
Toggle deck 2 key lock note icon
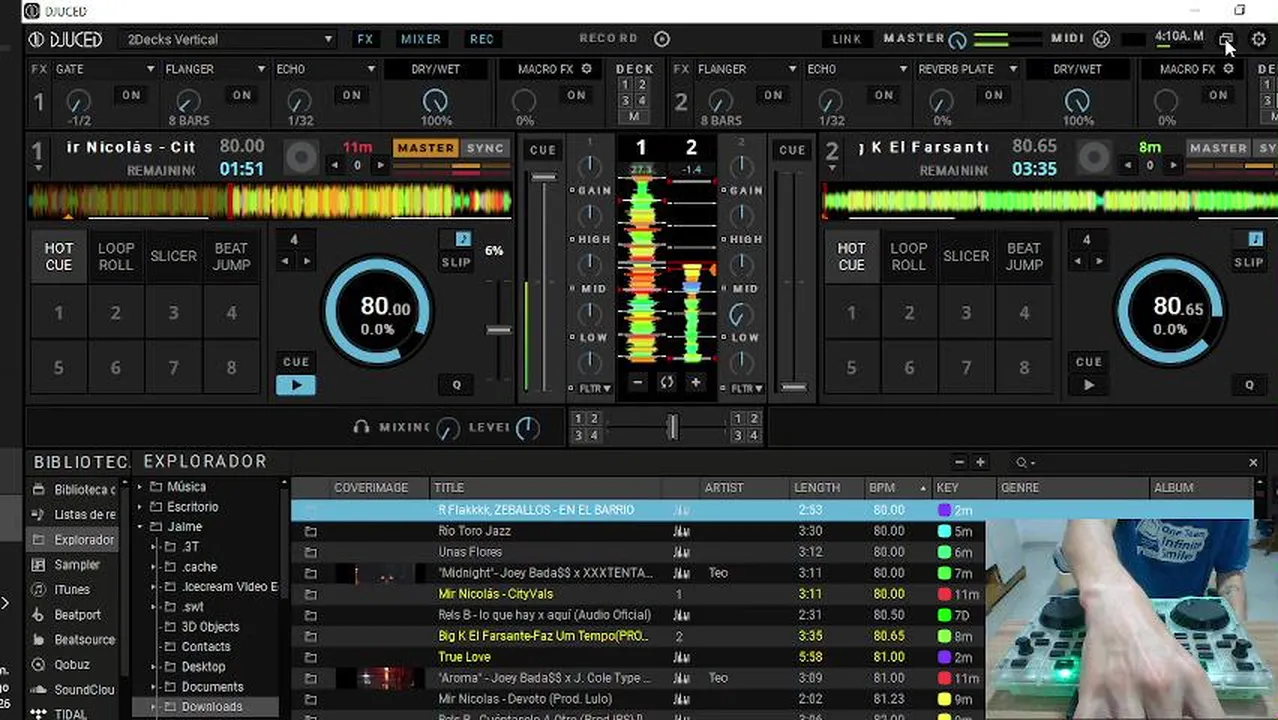pyautogui.click(x=1256, y=239)
